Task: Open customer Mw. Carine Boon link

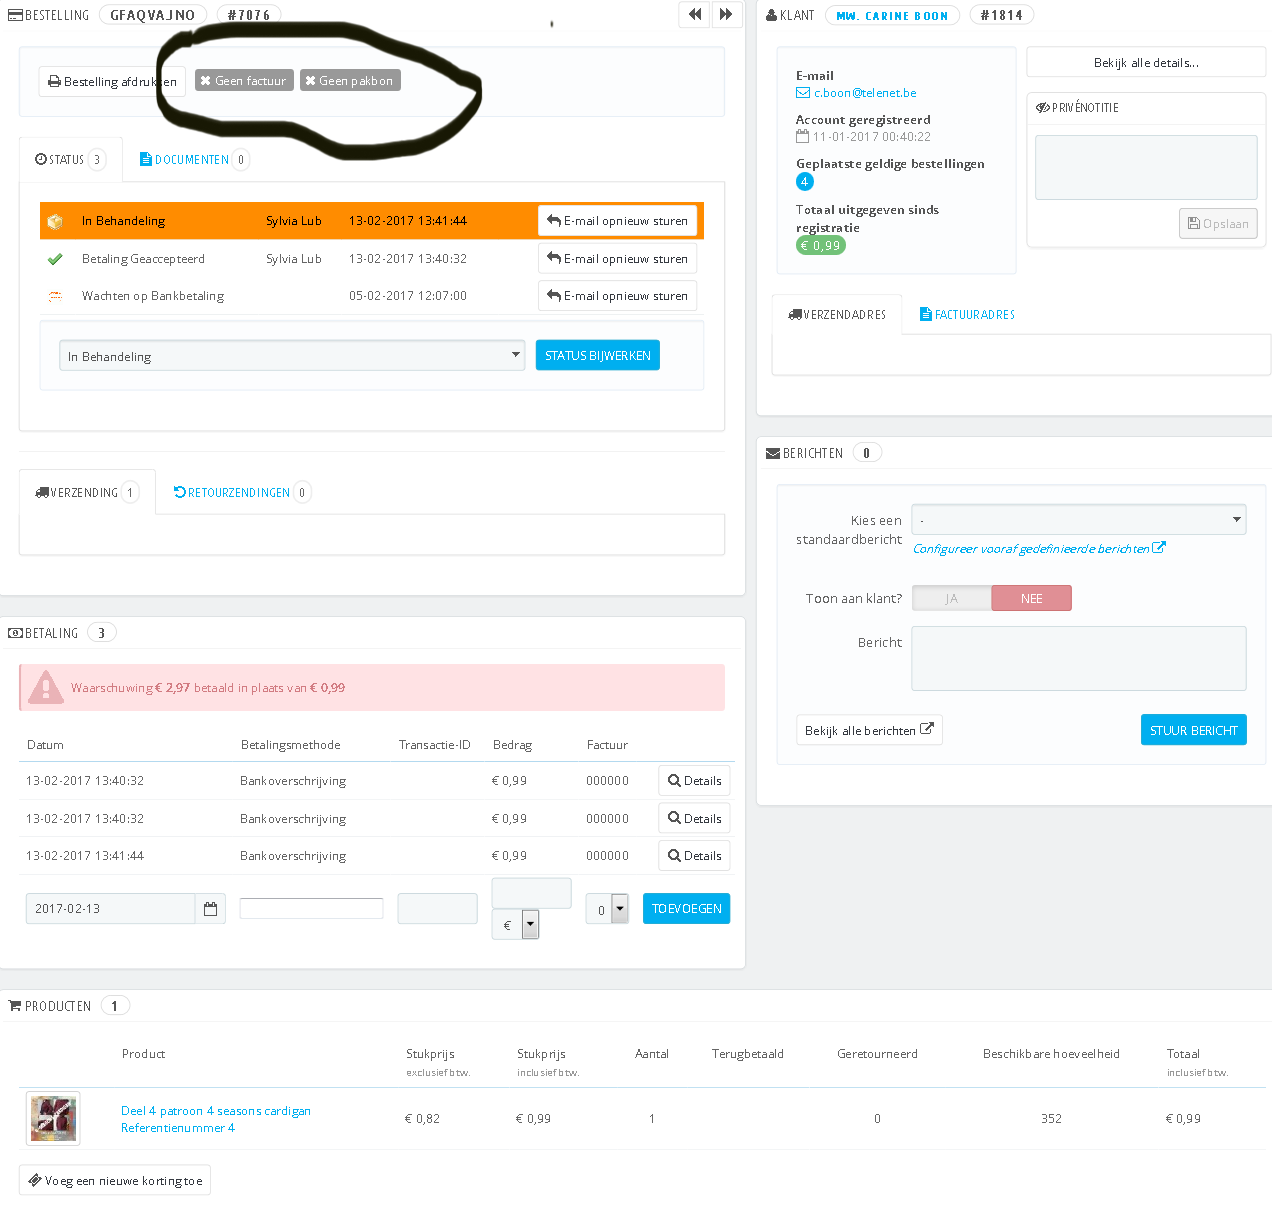Action: [x=892, y=15]
